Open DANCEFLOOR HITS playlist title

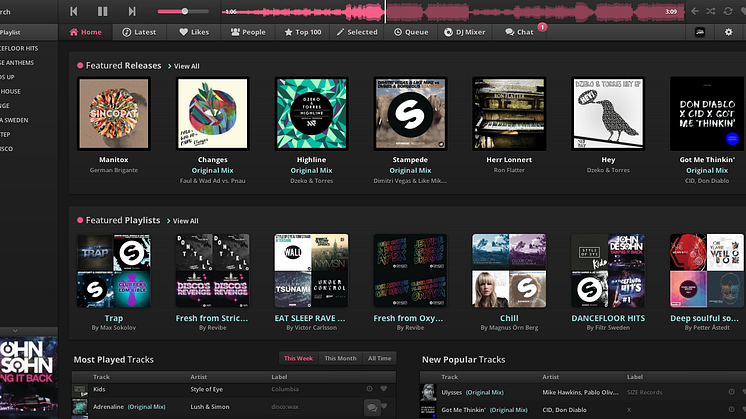pyautogui.click(x=608, y=318)
